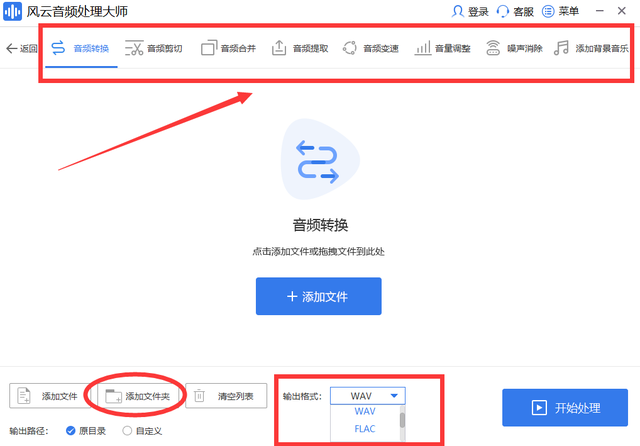Click the trash icon on 清空列表 button
The width and height of the screenshot is (640, 446).
coord(199,396)
